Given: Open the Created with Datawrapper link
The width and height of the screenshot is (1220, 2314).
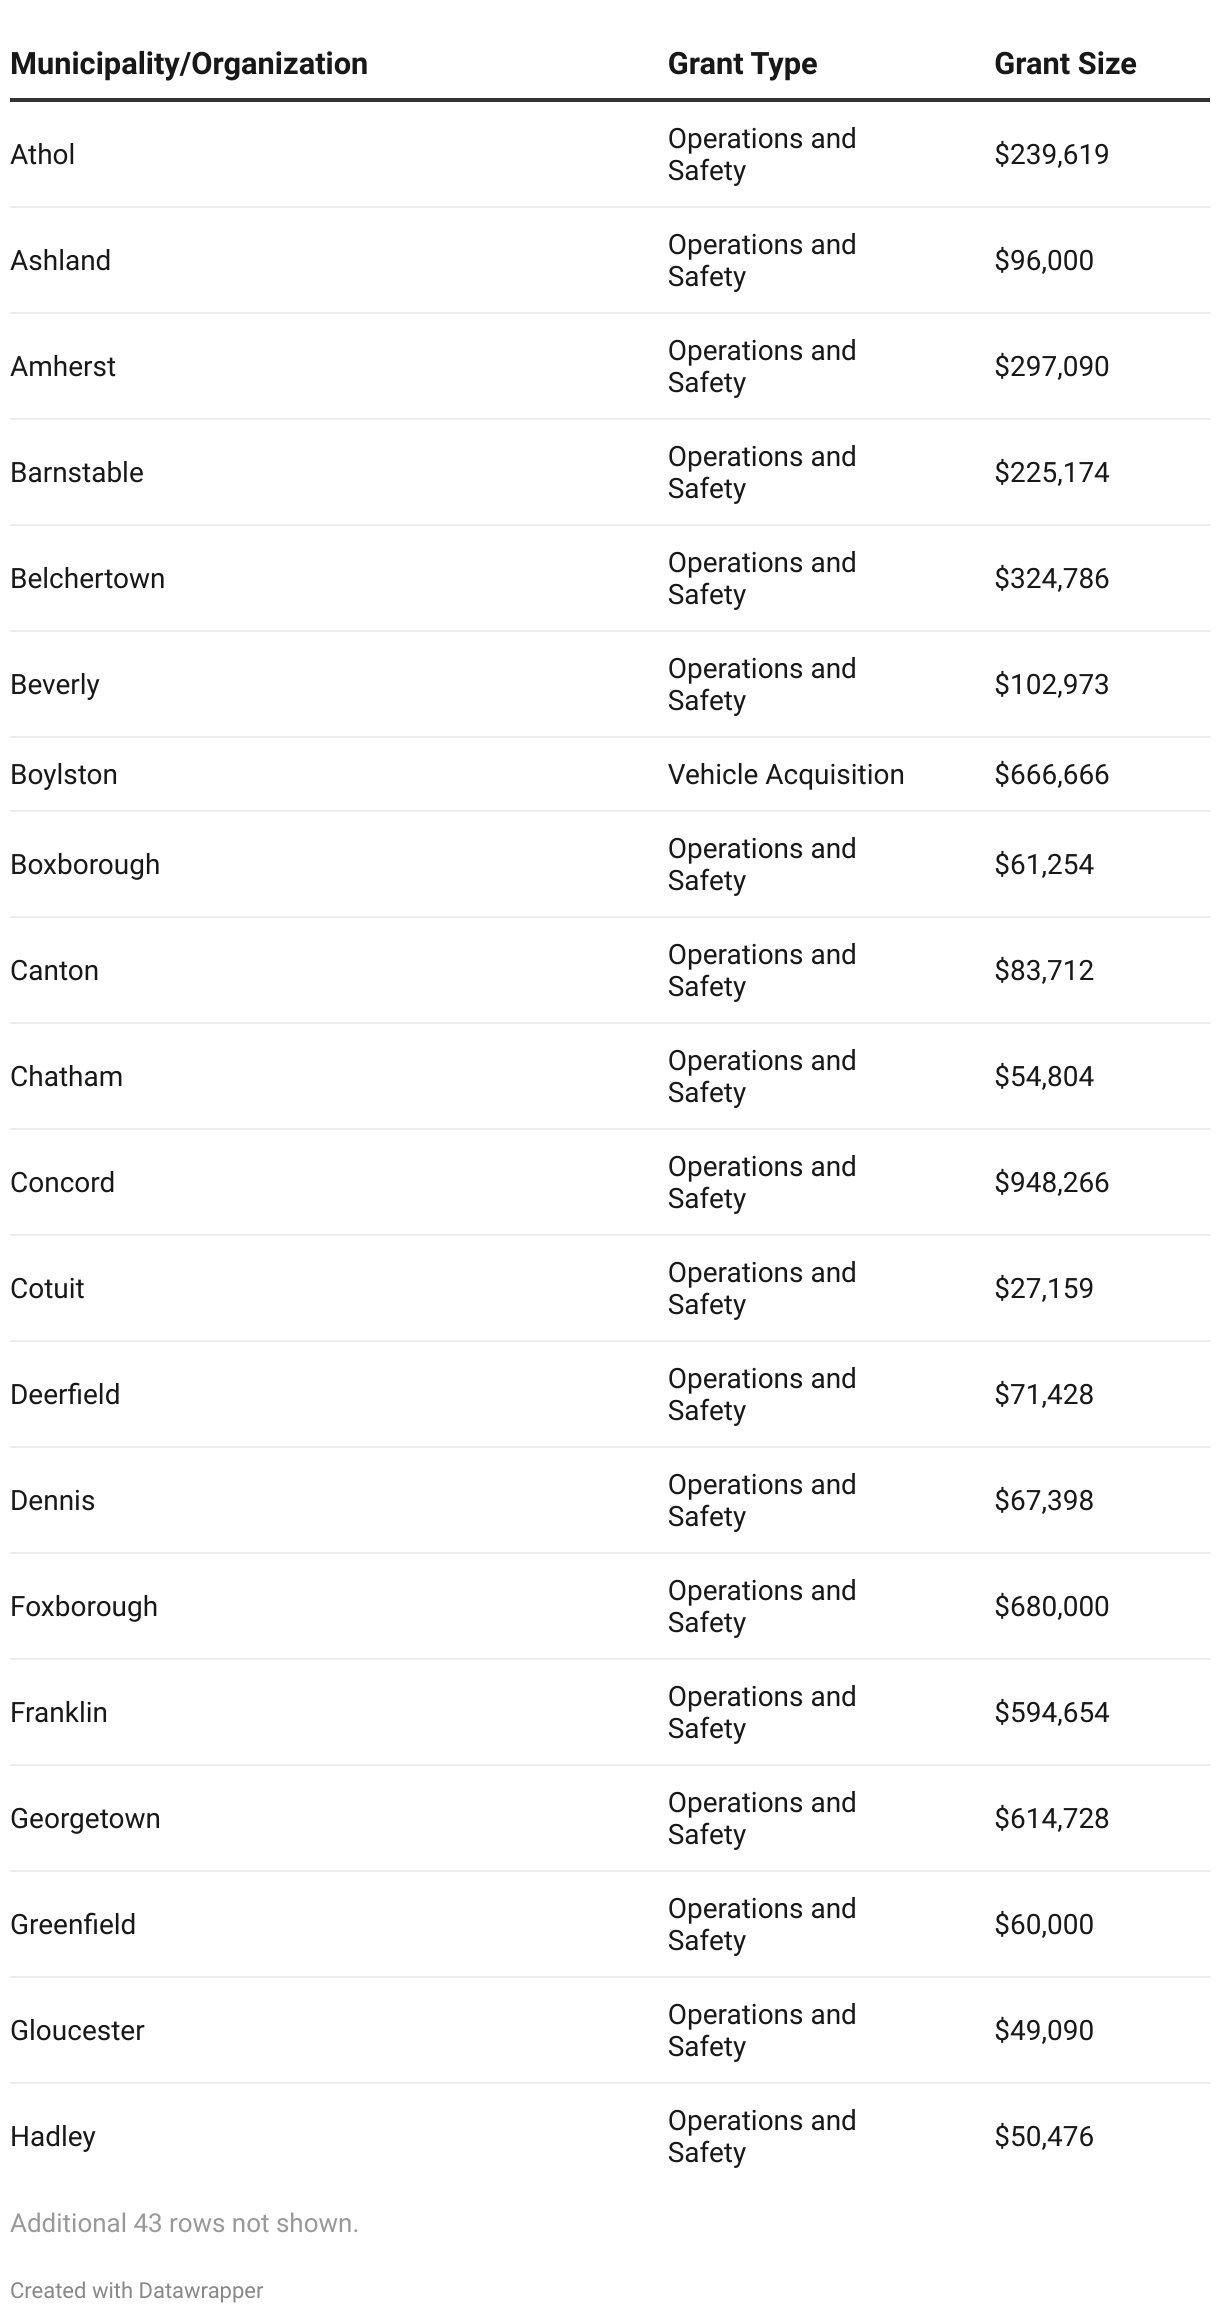Looking at the screenshot, I should click(x=137, y=2290).
